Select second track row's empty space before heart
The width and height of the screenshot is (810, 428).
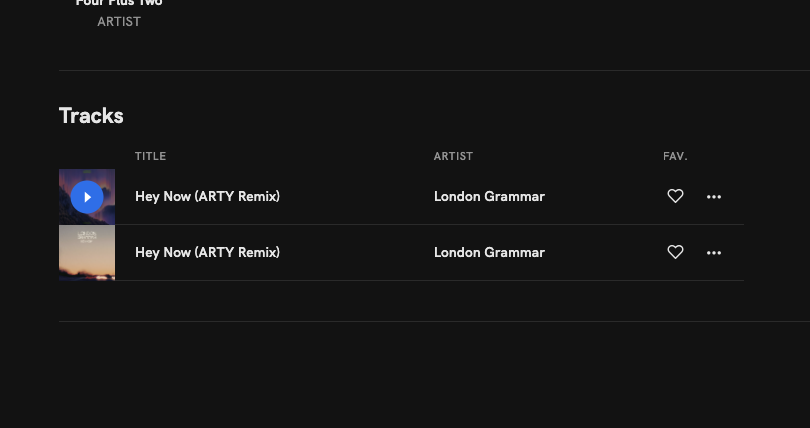click(600, 253)
